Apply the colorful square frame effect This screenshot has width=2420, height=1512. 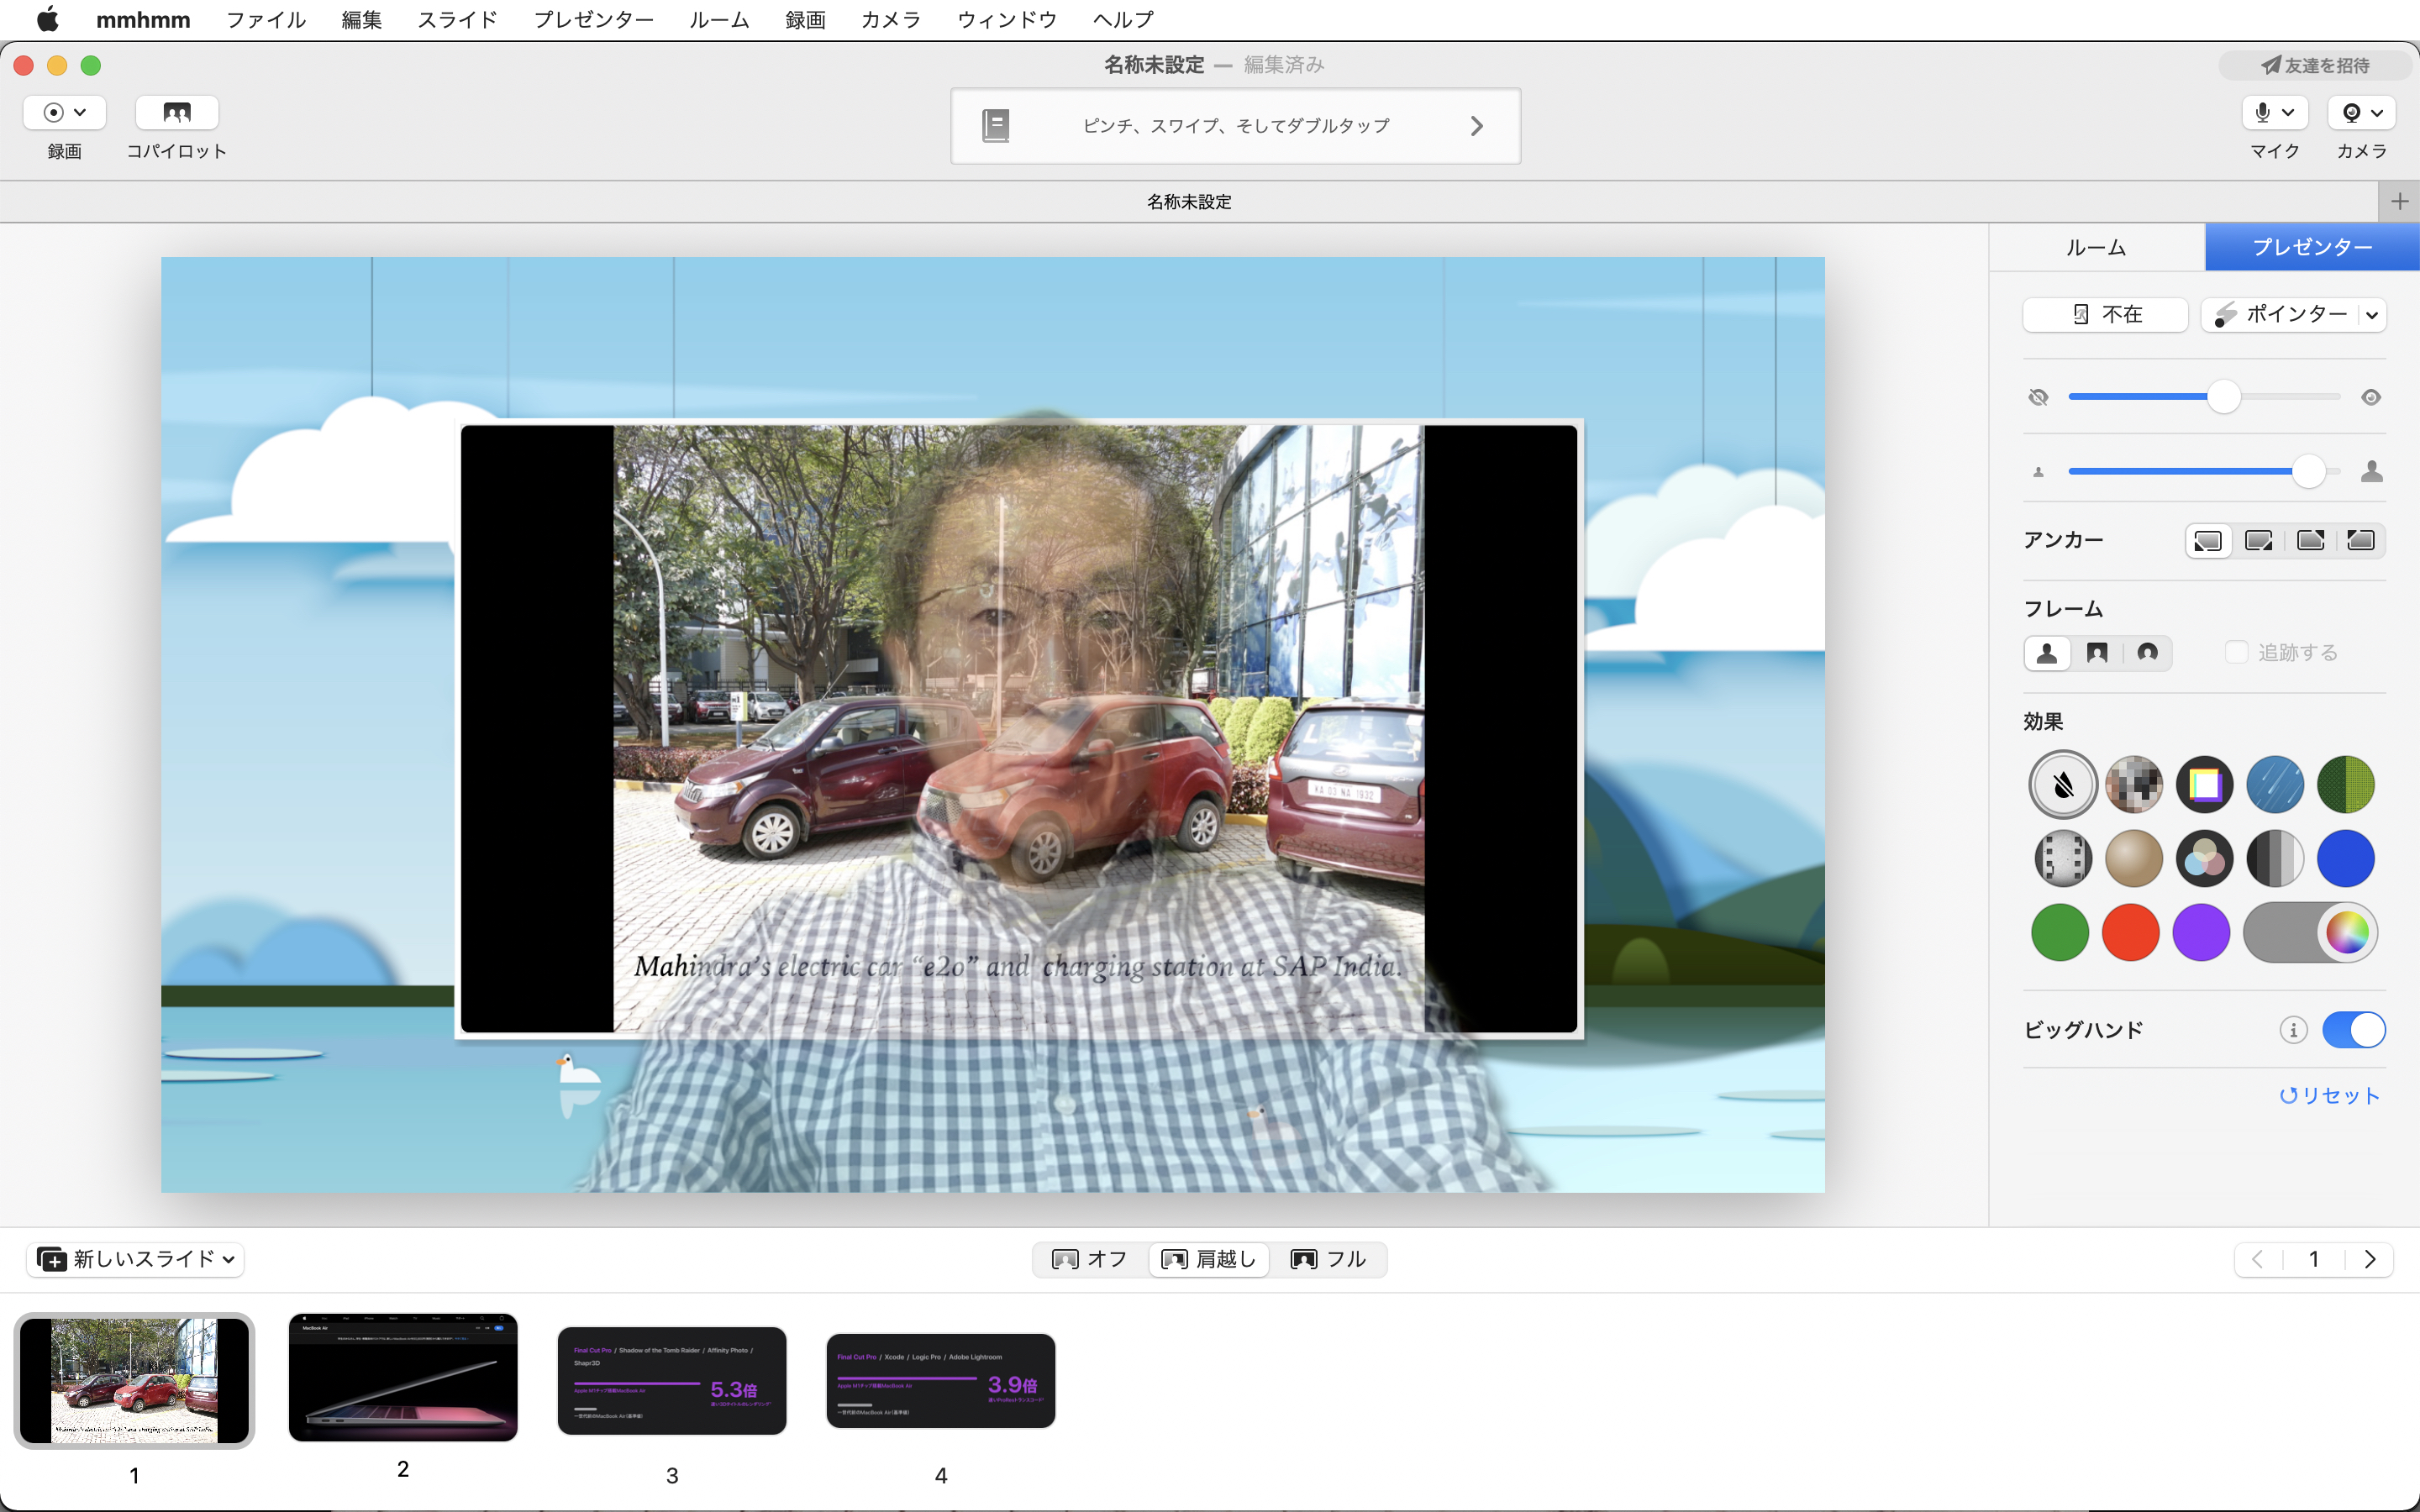pos(2204,785)
